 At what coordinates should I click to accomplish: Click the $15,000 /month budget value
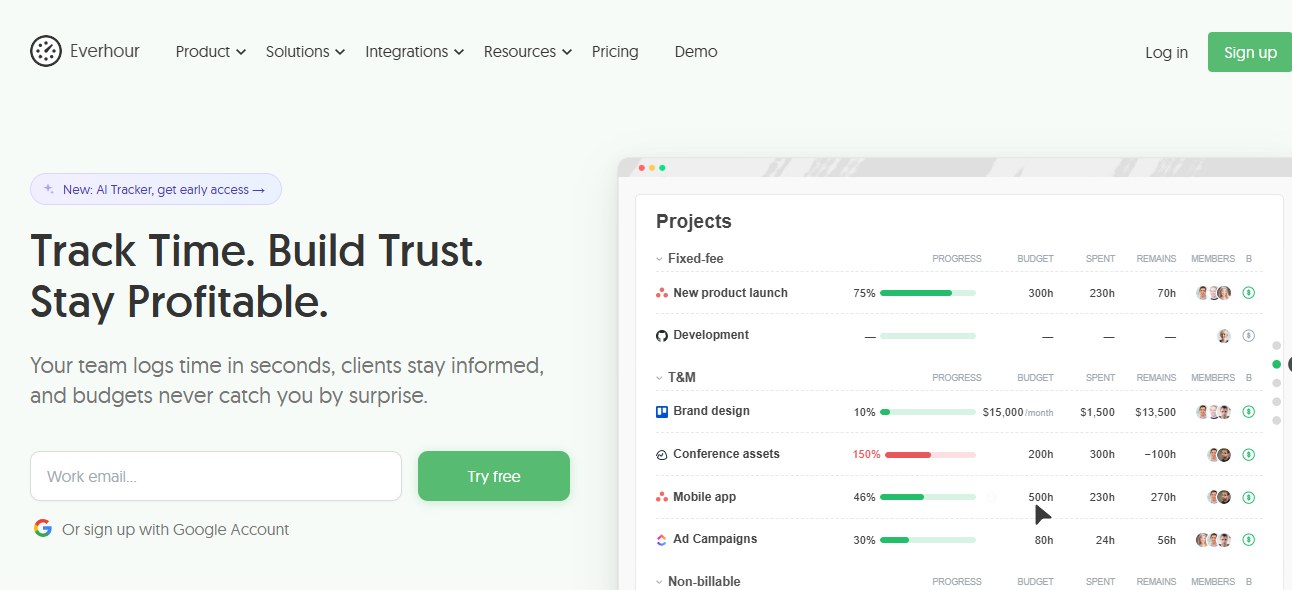[x=1018, y=412]
